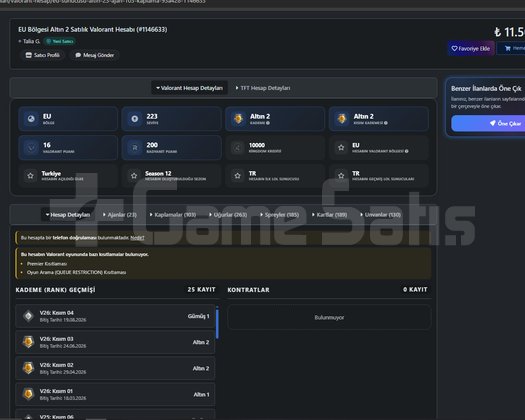
Task: Click the QUEUE RESTRICTION kısıtlaması text
Action: (76, 272)
